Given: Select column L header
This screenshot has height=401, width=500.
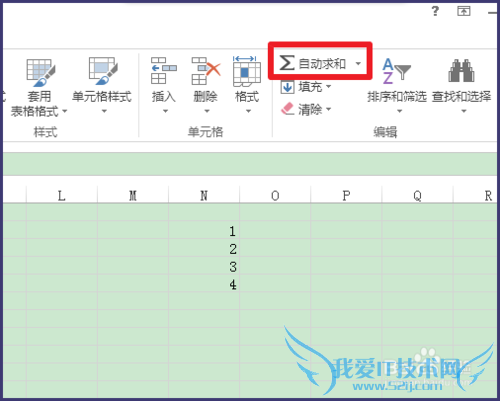Looking at the screenshot, I should [x=62, y=196].
